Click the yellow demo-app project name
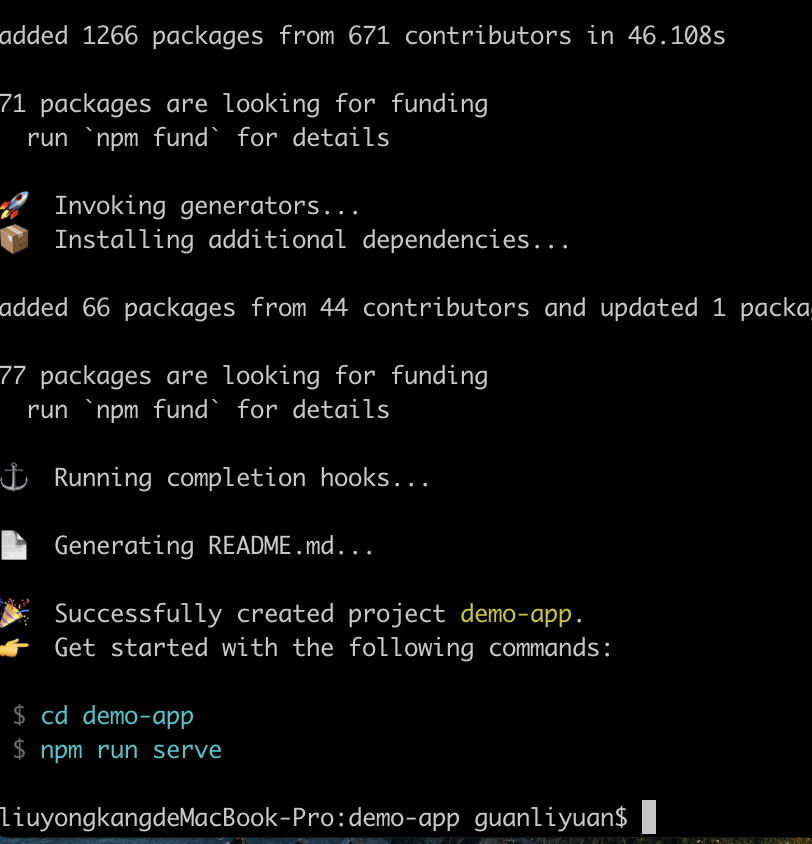The width and height of the screenshot is (812, 844). (516, 614)
